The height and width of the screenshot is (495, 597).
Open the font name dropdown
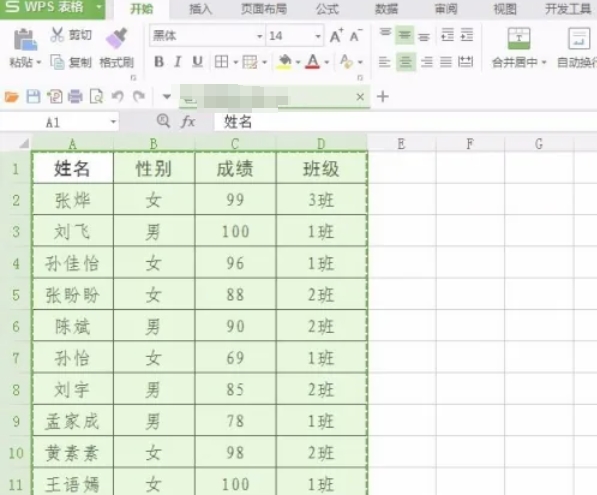click(260, 36)
